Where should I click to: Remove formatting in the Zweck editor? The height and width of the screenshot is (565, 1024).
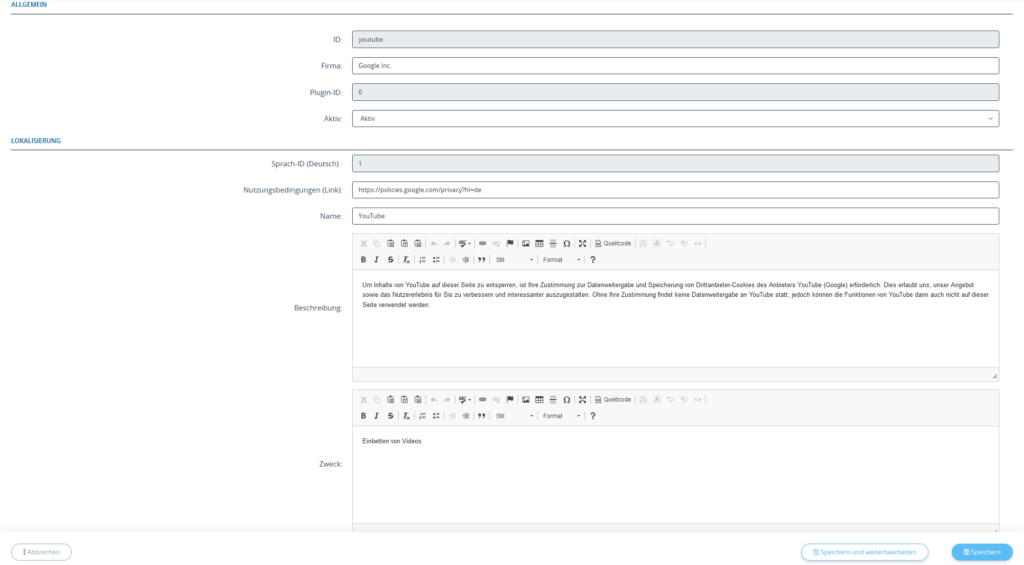tap(406, 416)
